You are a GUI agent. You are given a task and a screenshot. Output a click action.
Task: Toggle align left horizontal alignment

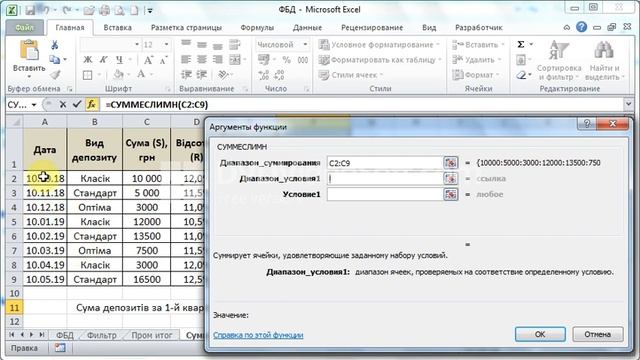click(186, 60)
